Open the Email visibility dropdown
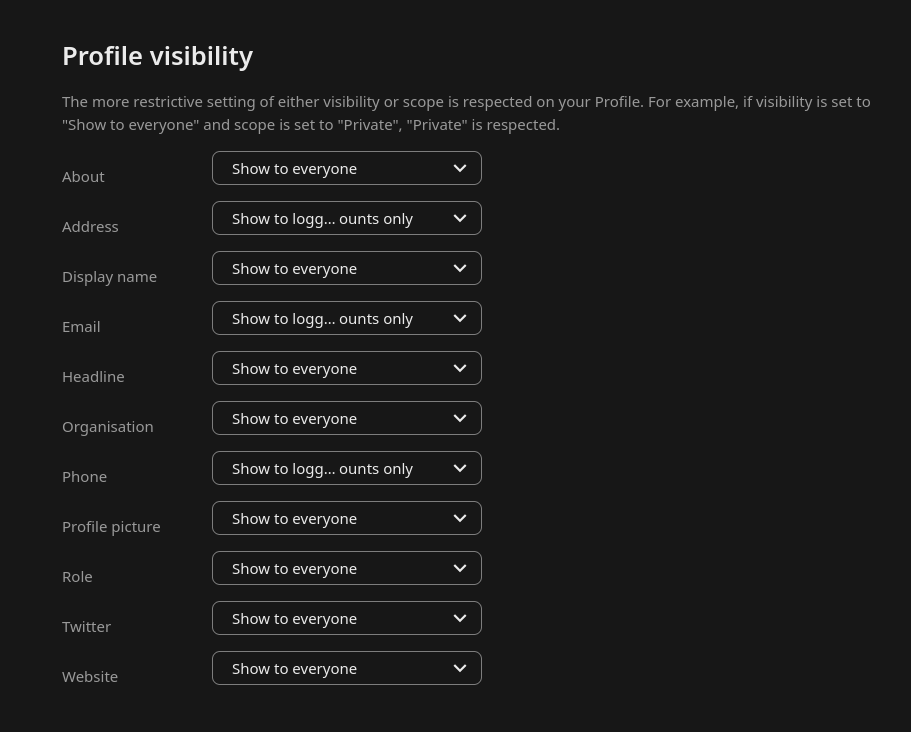 (x=346, y=318)
